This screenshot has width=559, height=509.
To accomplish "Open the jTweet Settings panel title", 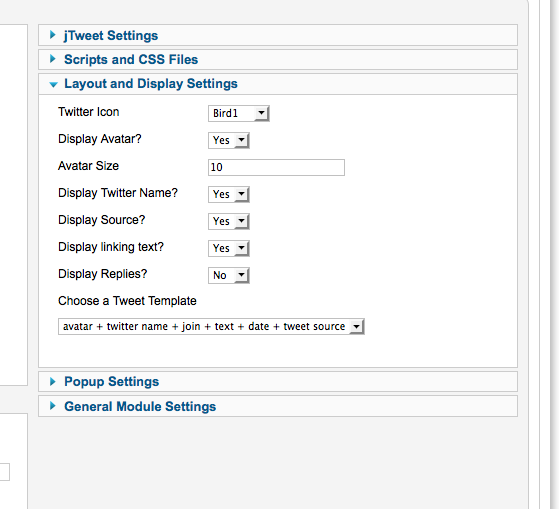I will pos(111,36).
